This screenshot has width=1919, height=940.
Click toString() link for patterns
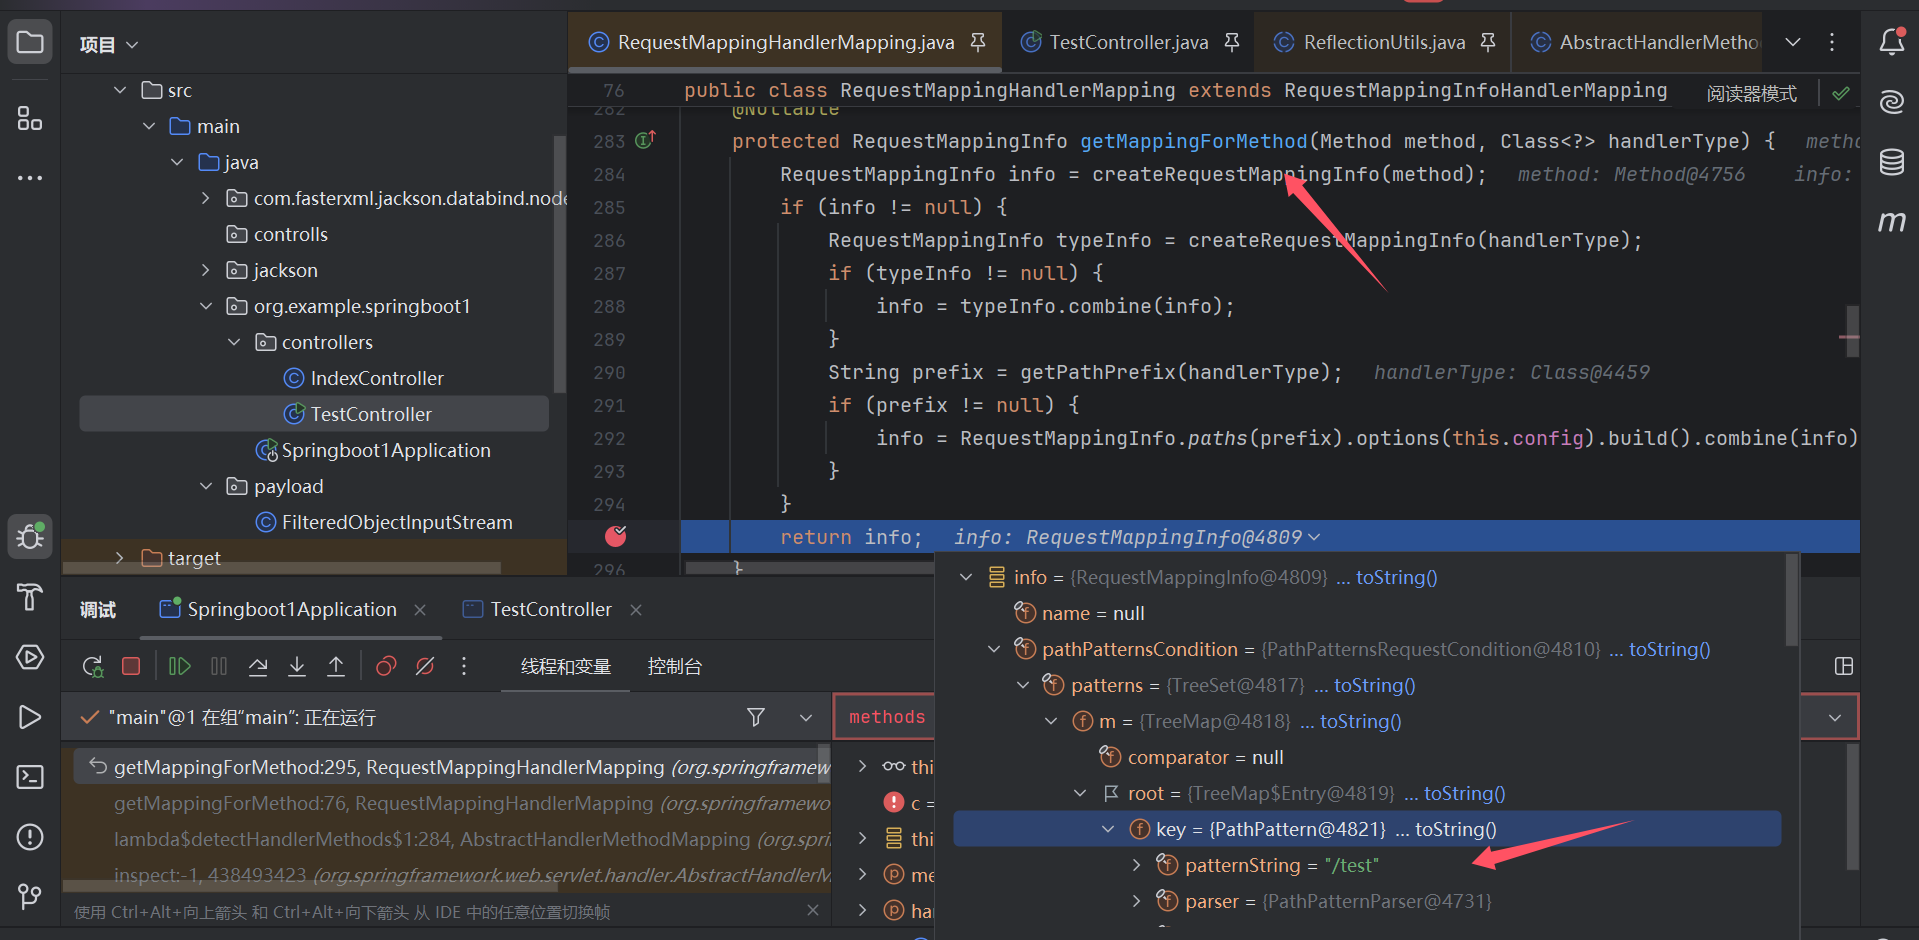tap(1375, 685)
